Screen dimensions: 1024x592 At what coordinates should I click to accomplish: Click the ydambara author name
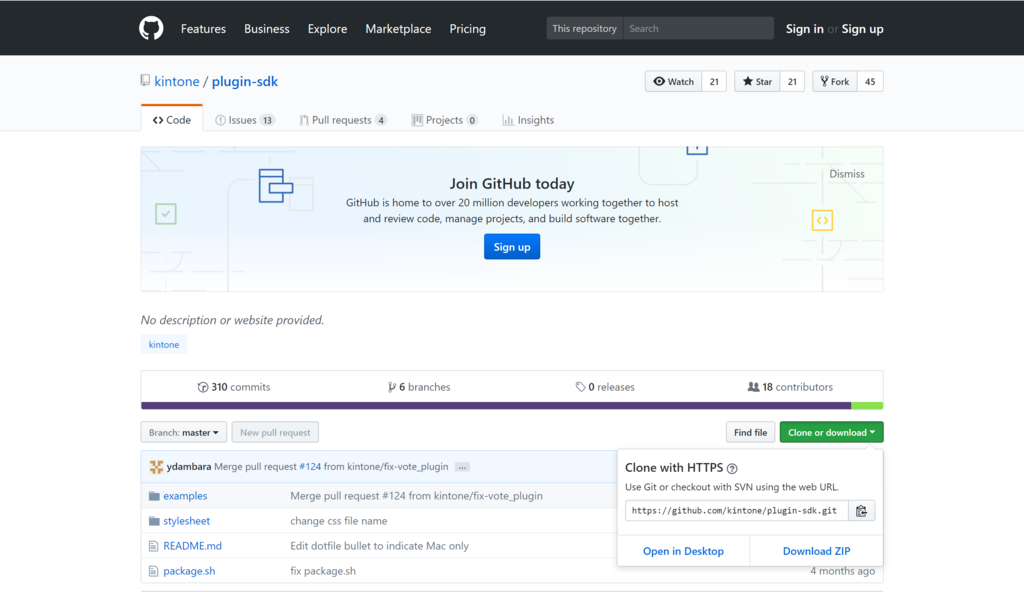[189, 467]
